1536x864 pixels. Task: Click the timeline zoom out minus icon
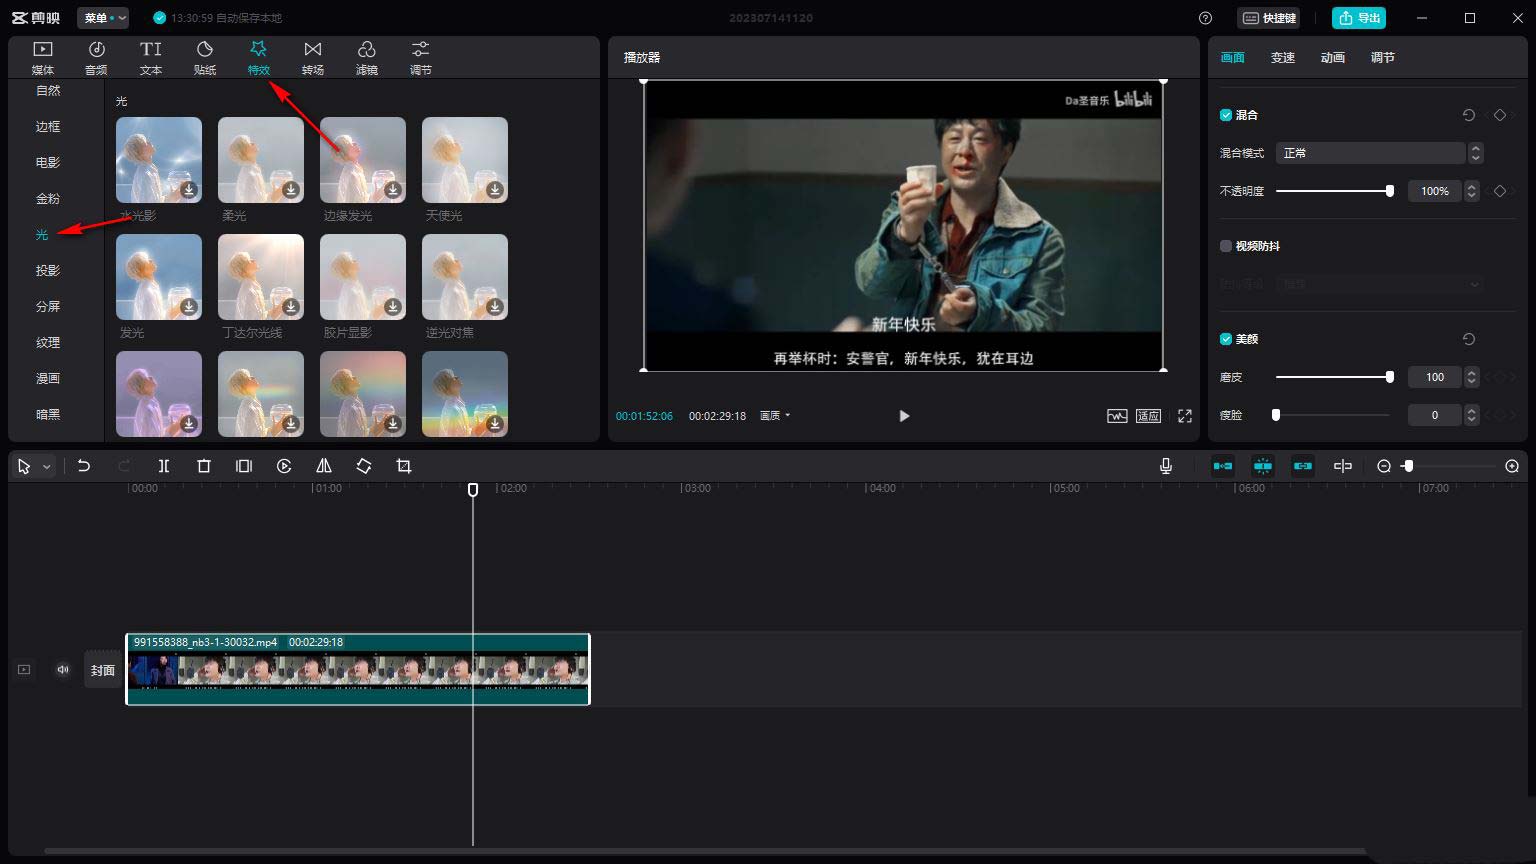[x=1384, y=466]
